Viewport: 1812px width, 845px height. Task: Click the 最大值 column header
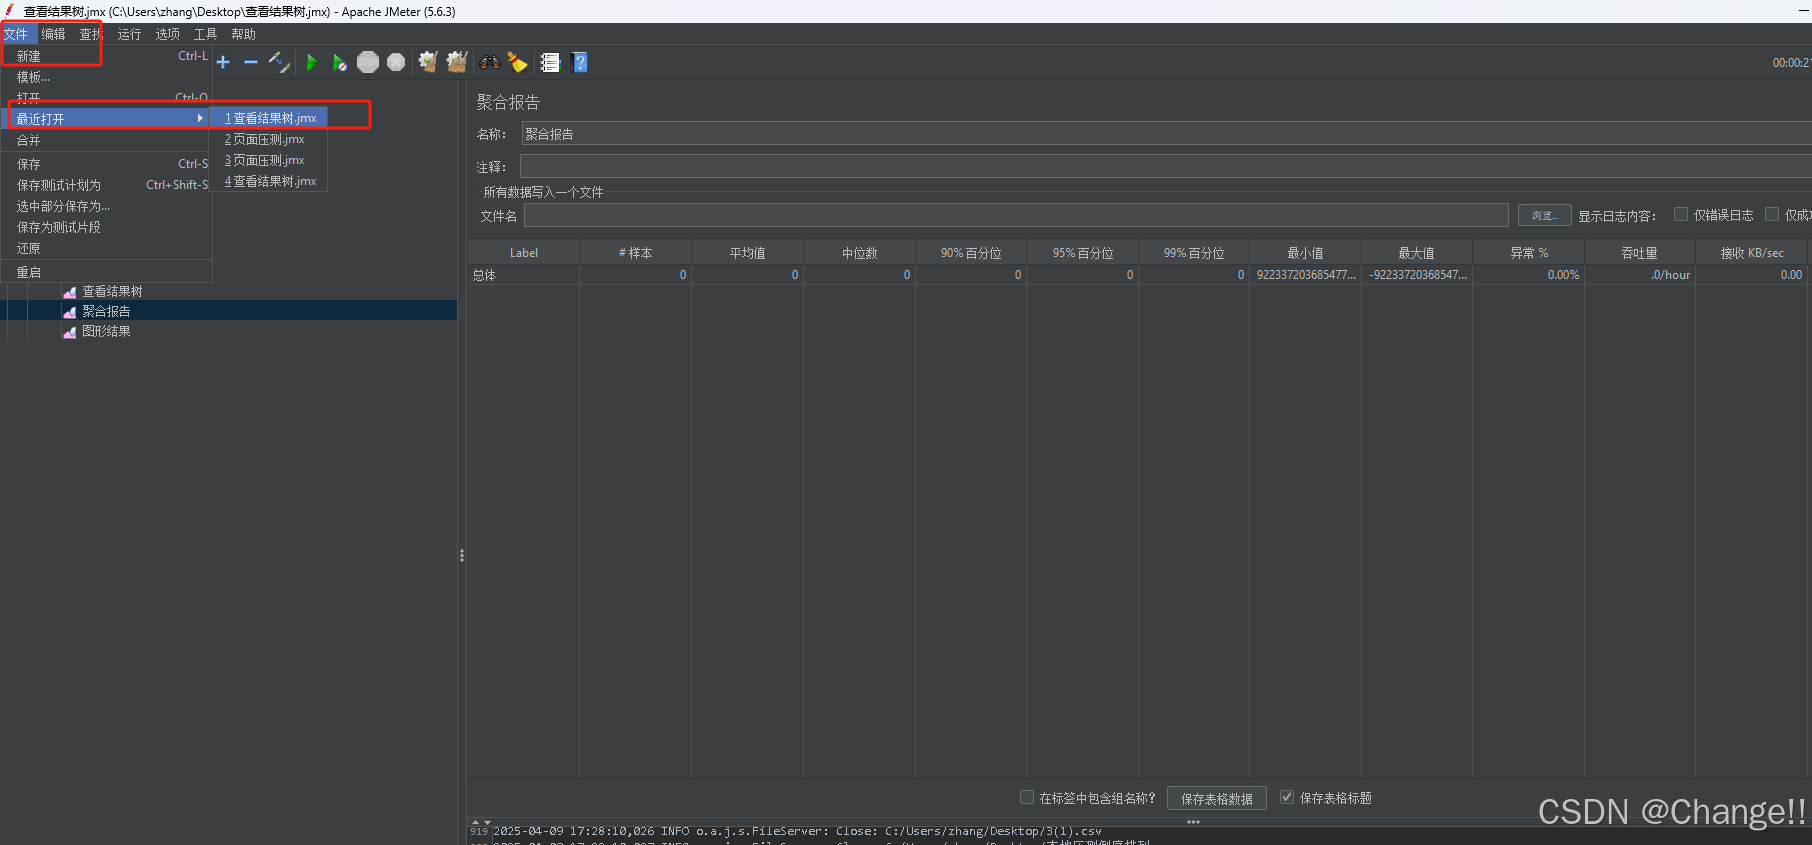pos(1416,253)
